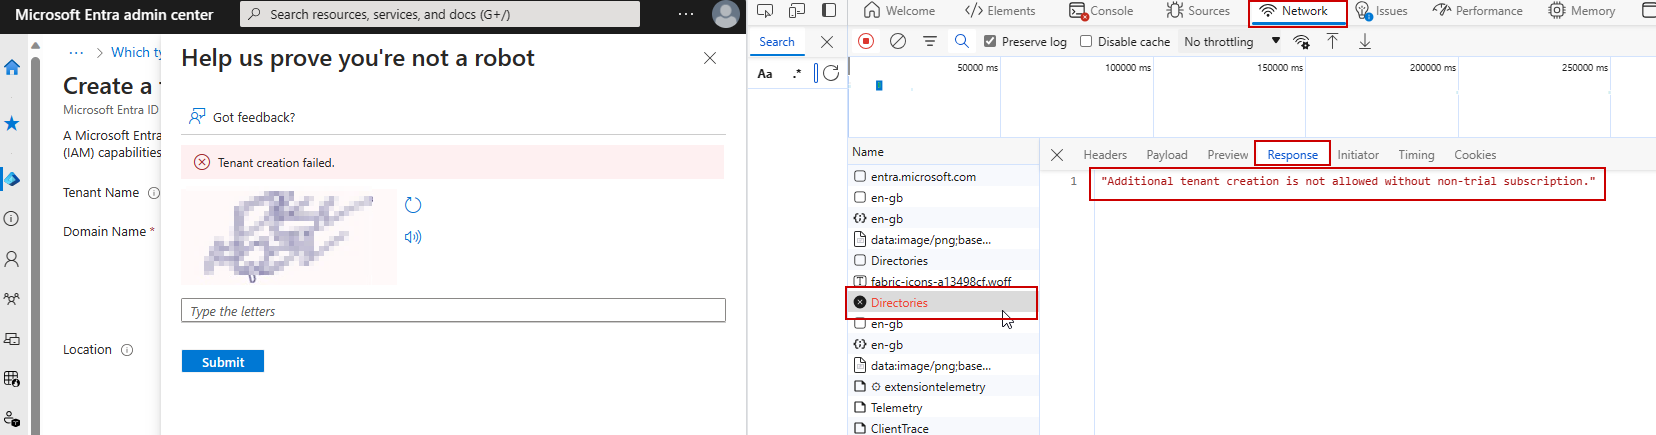The height and width of the screenshot is (435, 1656).
Task: Show Tenant Name info tooltip icon
Action: [x=154, y=193]
